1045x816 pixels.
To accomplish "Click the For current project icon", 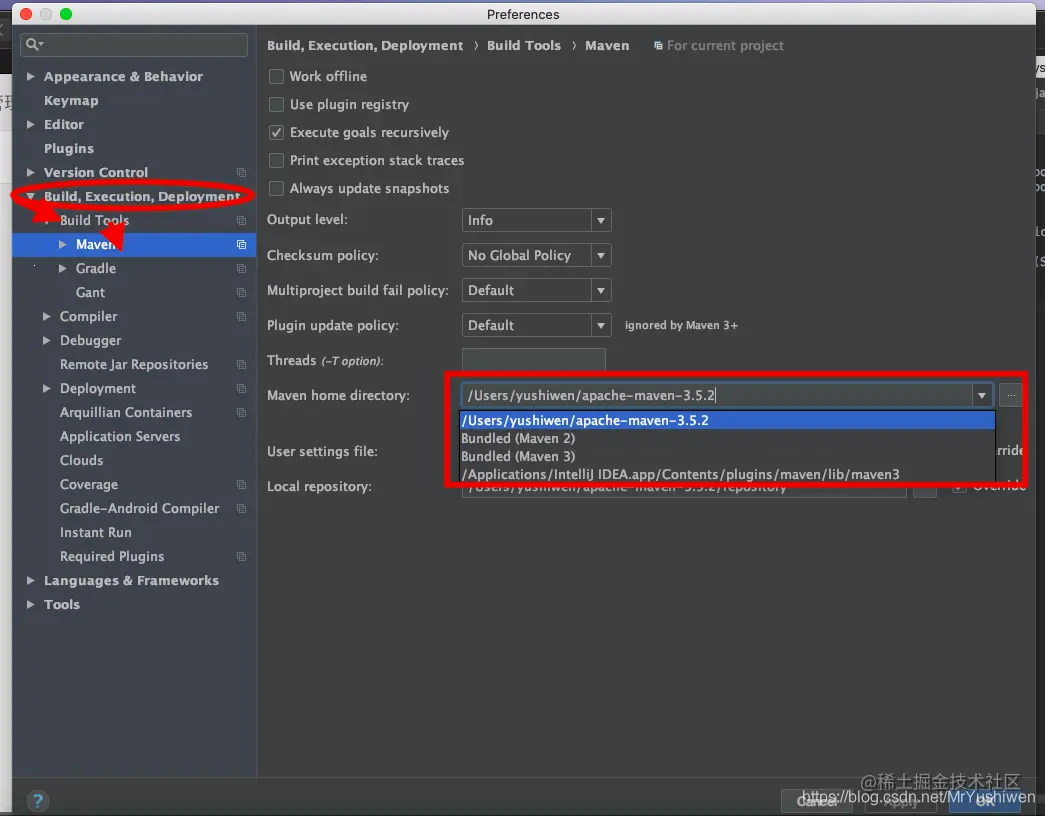I will (x=658, y=45).
